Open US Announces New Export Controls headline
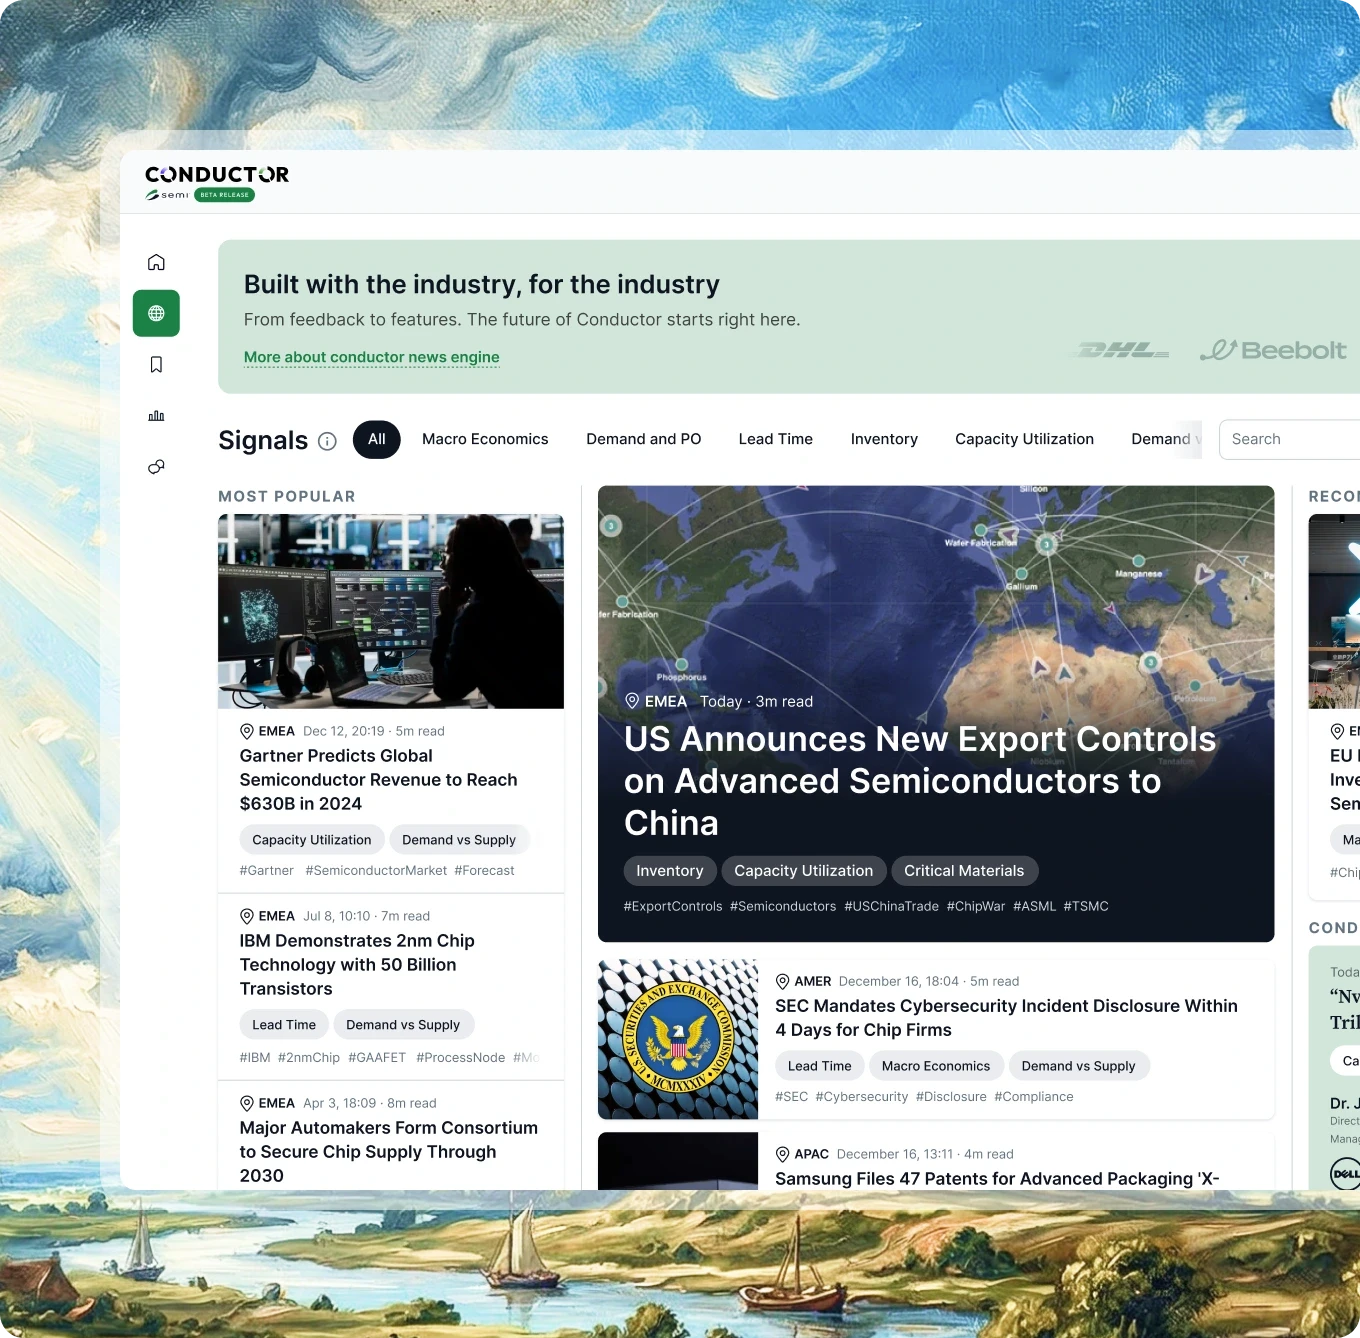This screenshot has height=1338, width=1360. [x=920, y=781]
